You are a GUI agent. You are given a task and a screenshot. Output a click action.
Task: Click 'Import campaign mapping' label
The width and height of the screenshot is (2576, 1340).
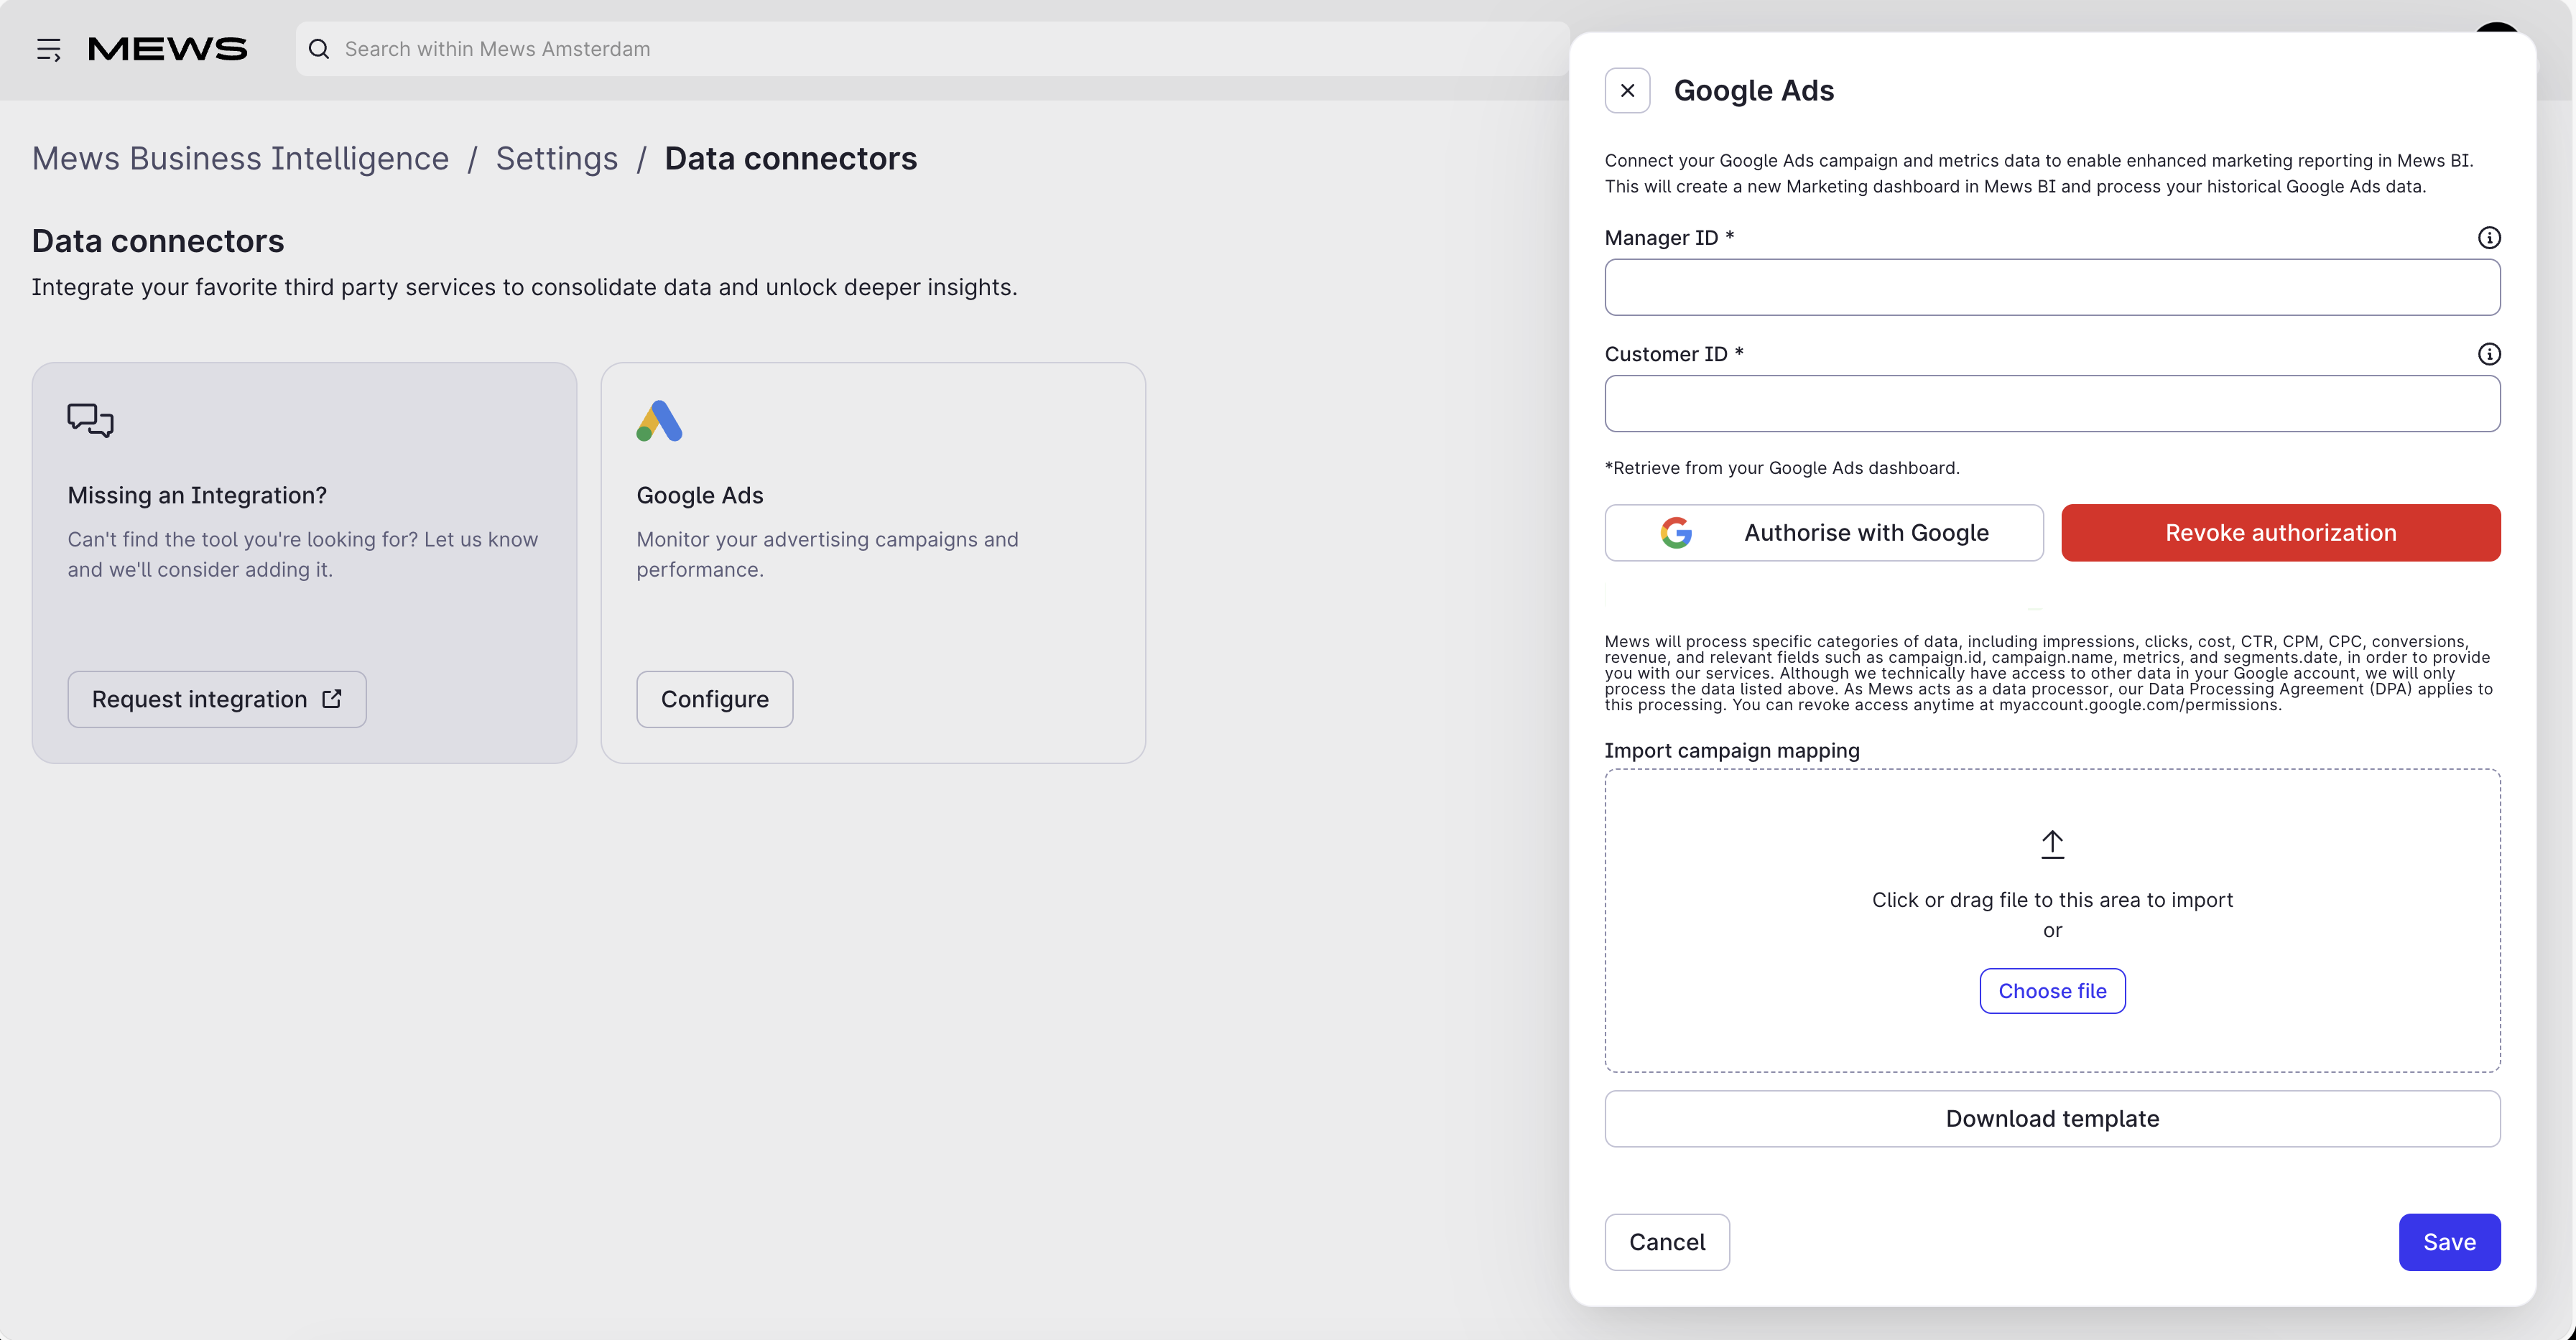coord(1732,751)
